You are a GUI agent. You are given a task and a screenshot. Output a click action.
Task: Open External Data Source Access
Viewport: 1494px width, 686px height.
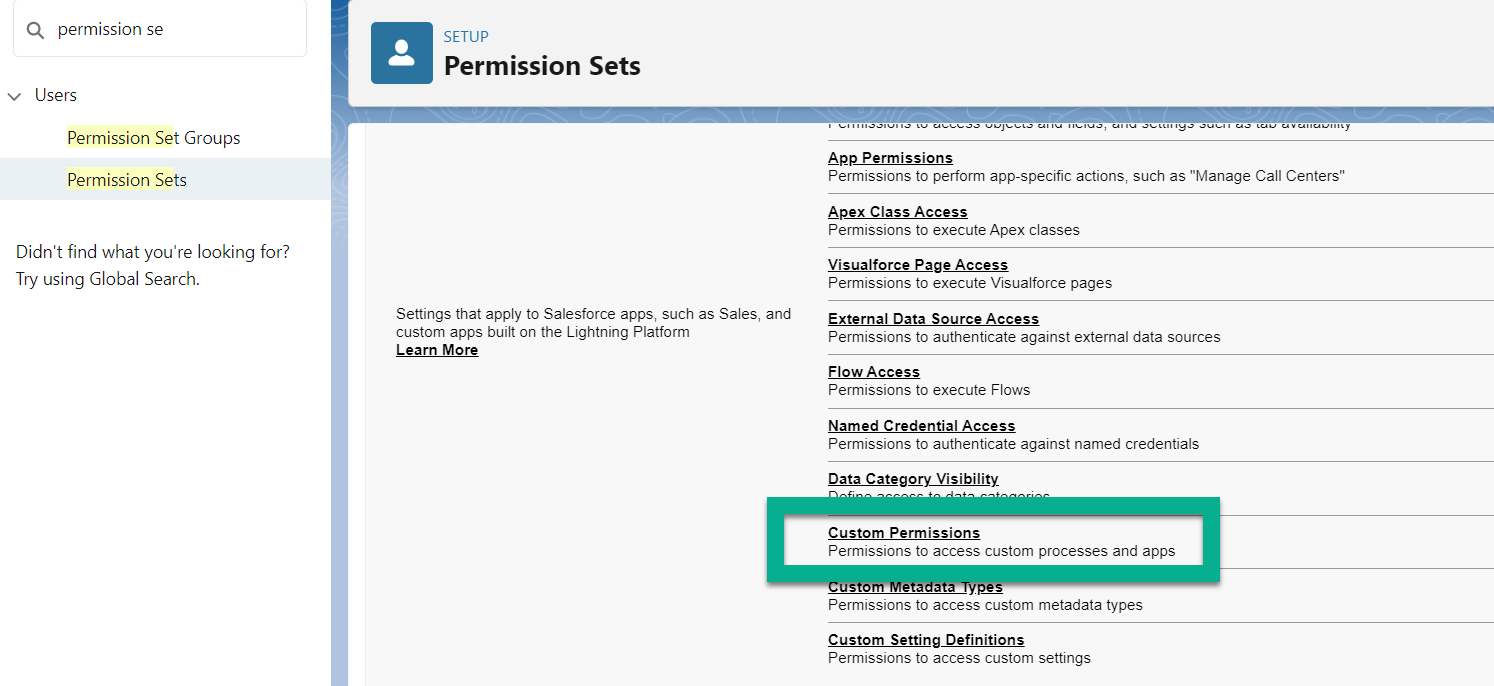(x=933, y=318)
